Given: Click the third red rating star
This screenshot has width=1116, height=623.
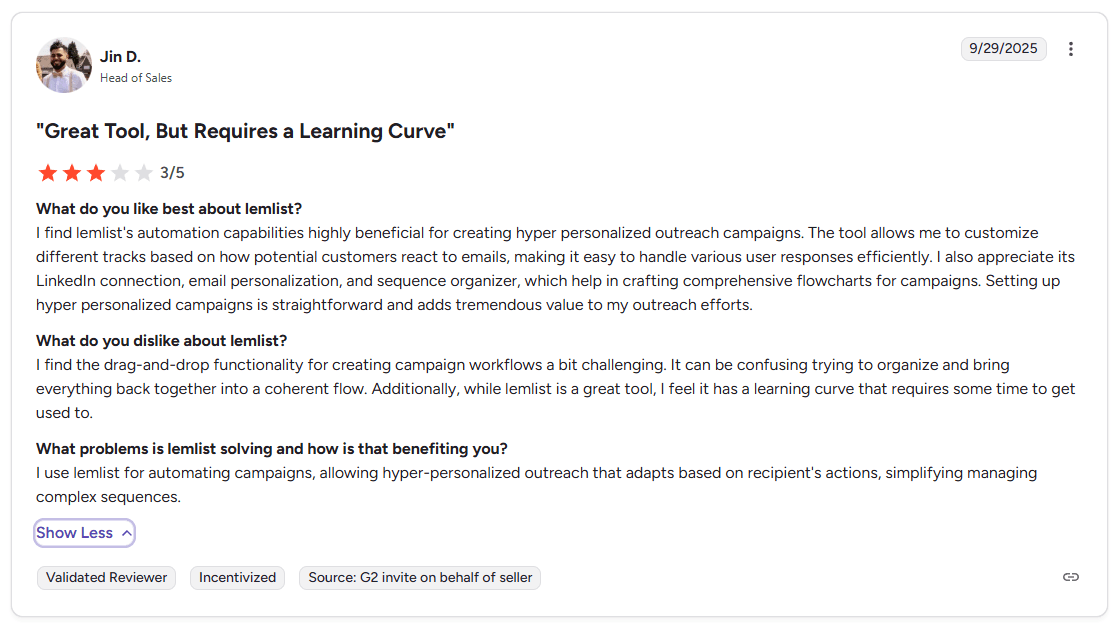Looking at the screenshot, I should (x=96, y=173).
